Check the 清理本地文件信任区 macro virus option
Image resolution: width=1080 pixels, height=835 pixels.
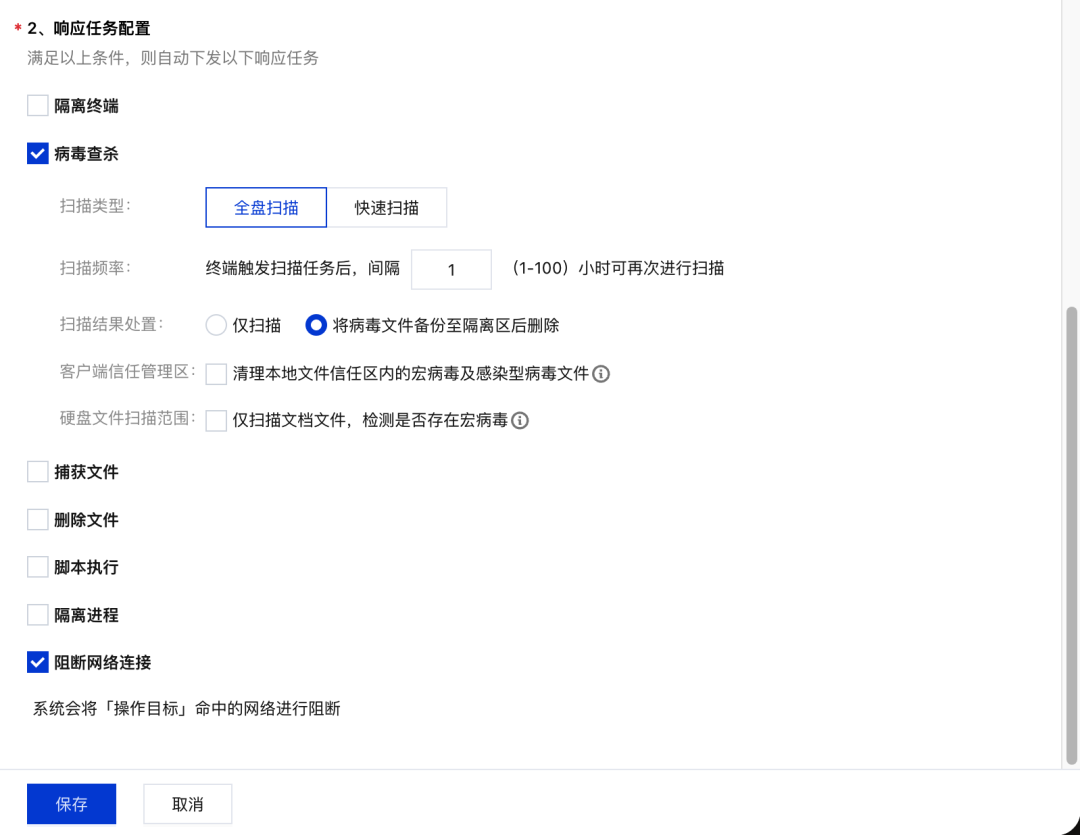215,374
